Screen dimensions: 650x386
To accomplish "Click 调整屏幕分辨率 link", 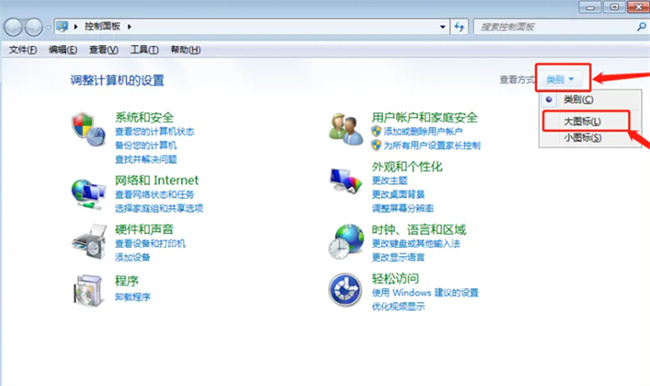I will (403, 208).
